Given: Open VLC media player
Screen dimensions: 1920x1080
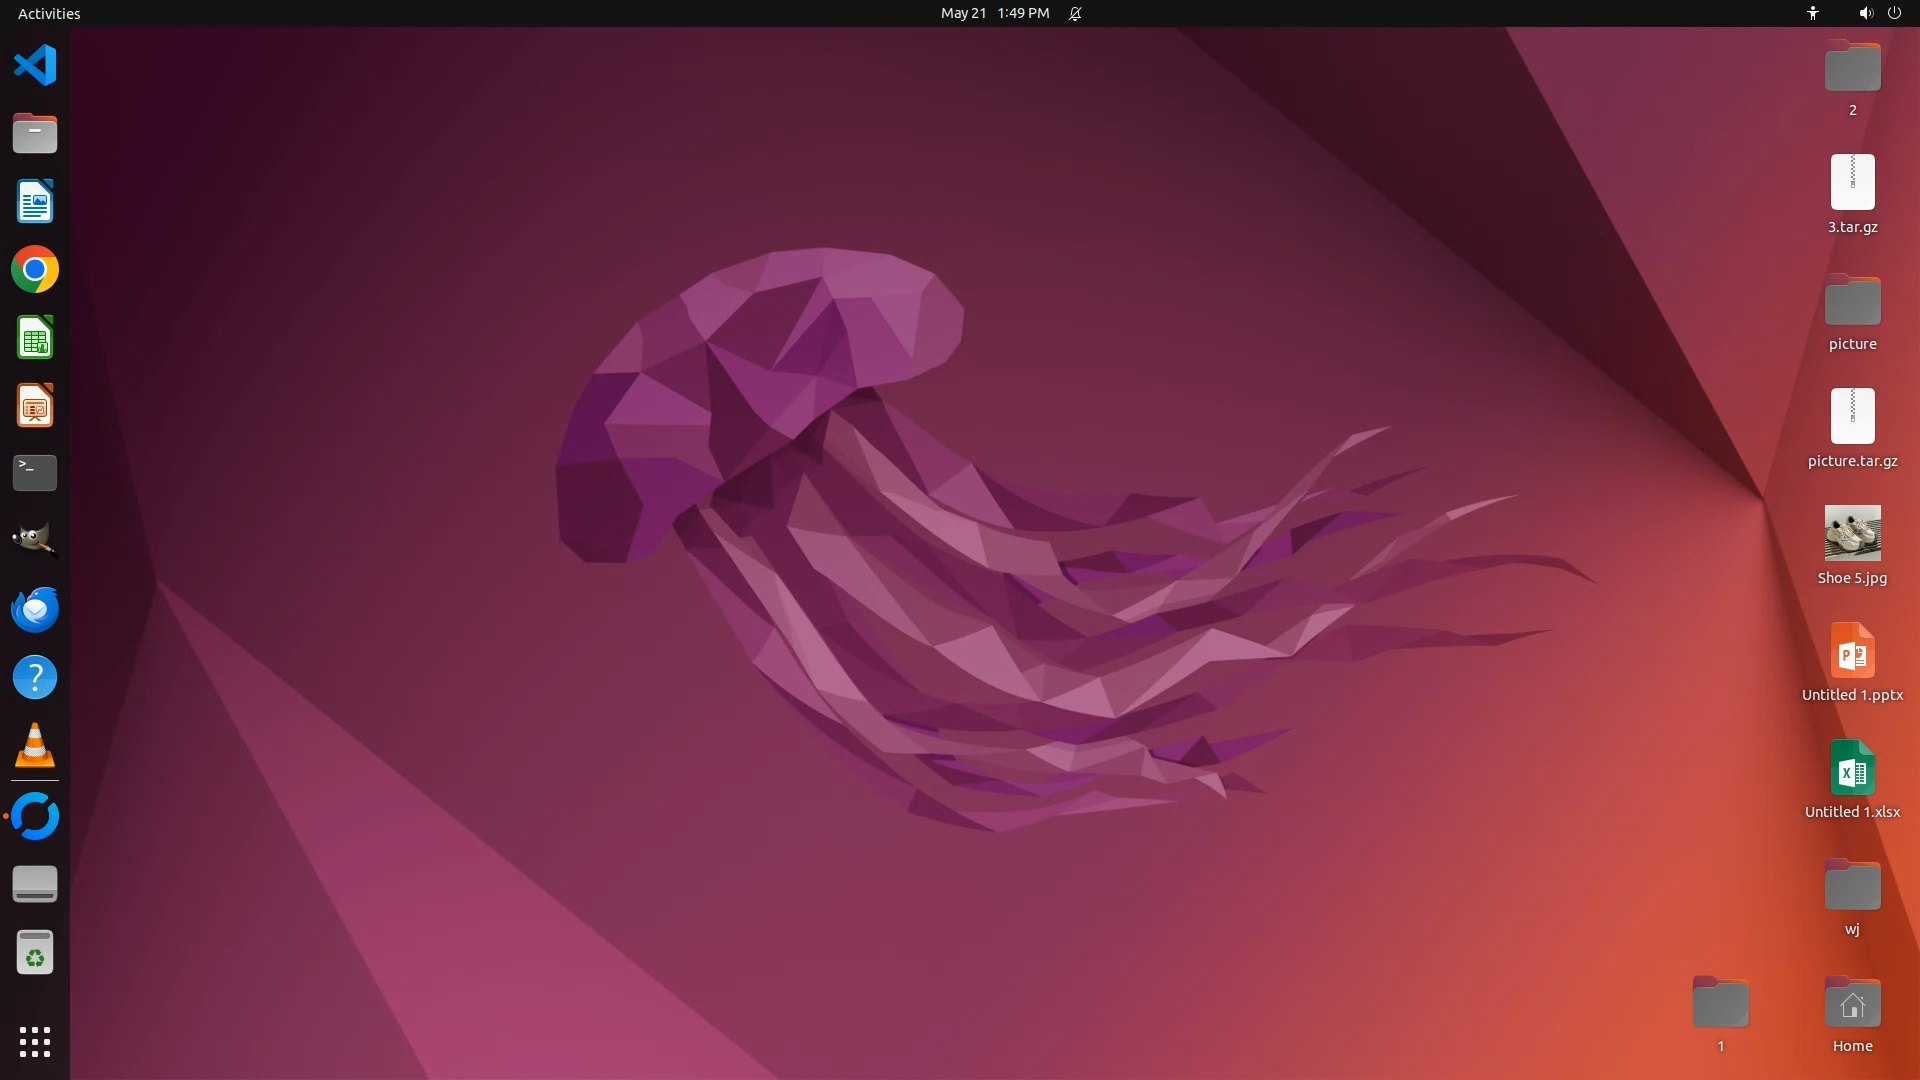Looking at the screenshot, I should (35, 746).
